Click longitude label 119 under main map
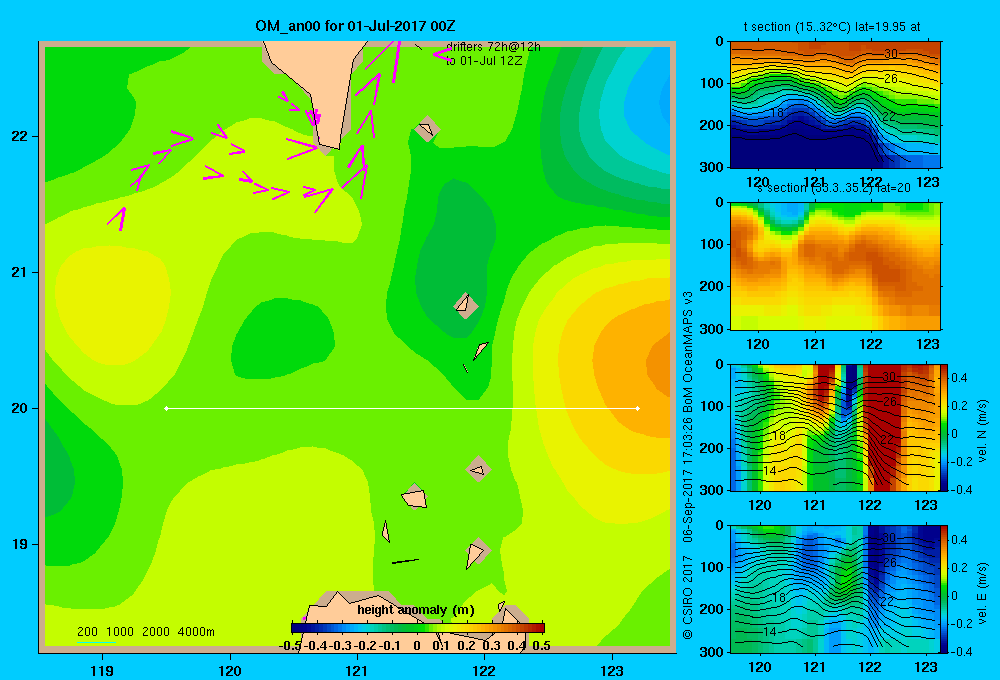 (102, 670)
